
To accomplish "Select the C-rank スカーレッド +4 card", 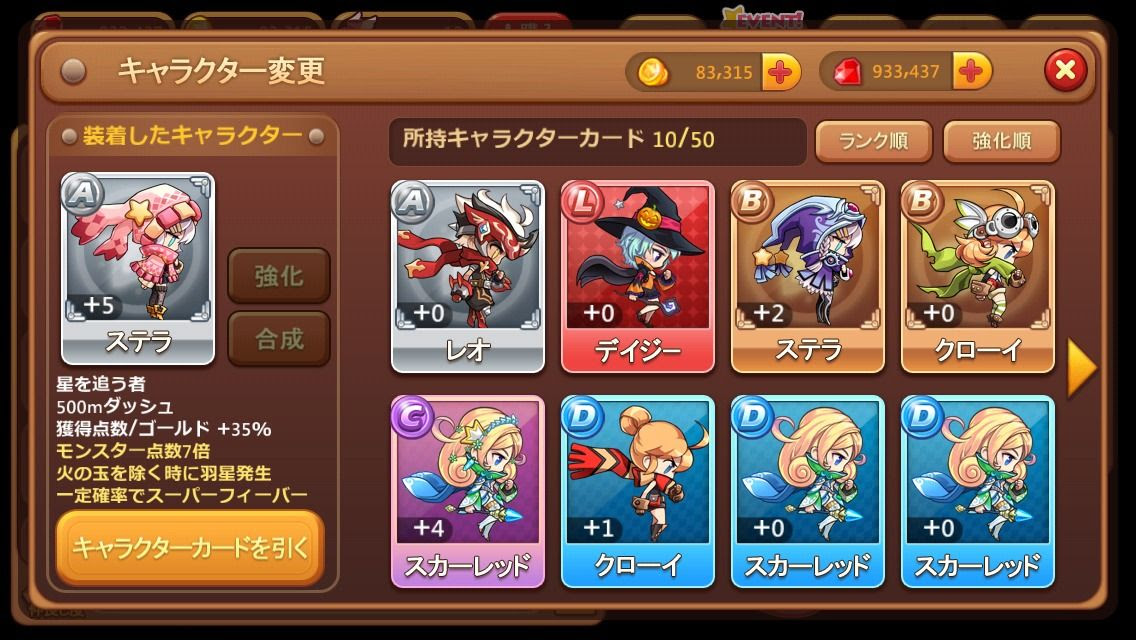I will tap(467, 491).
